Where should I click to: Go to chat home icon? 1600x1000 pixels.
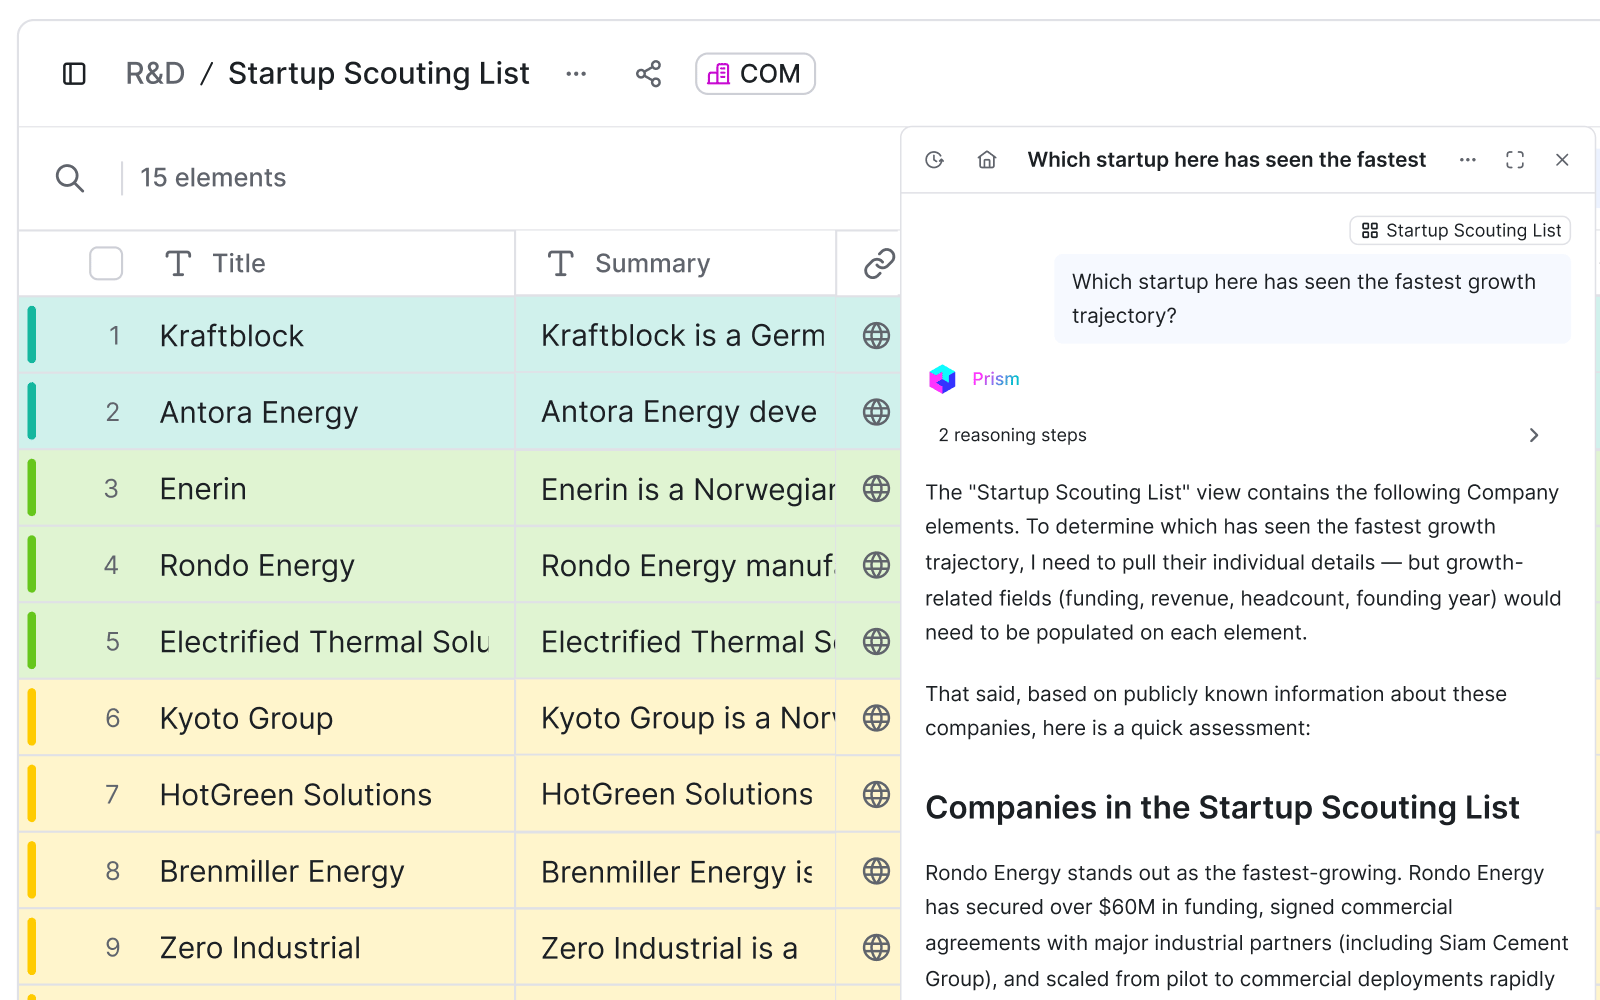coord(987,160)
